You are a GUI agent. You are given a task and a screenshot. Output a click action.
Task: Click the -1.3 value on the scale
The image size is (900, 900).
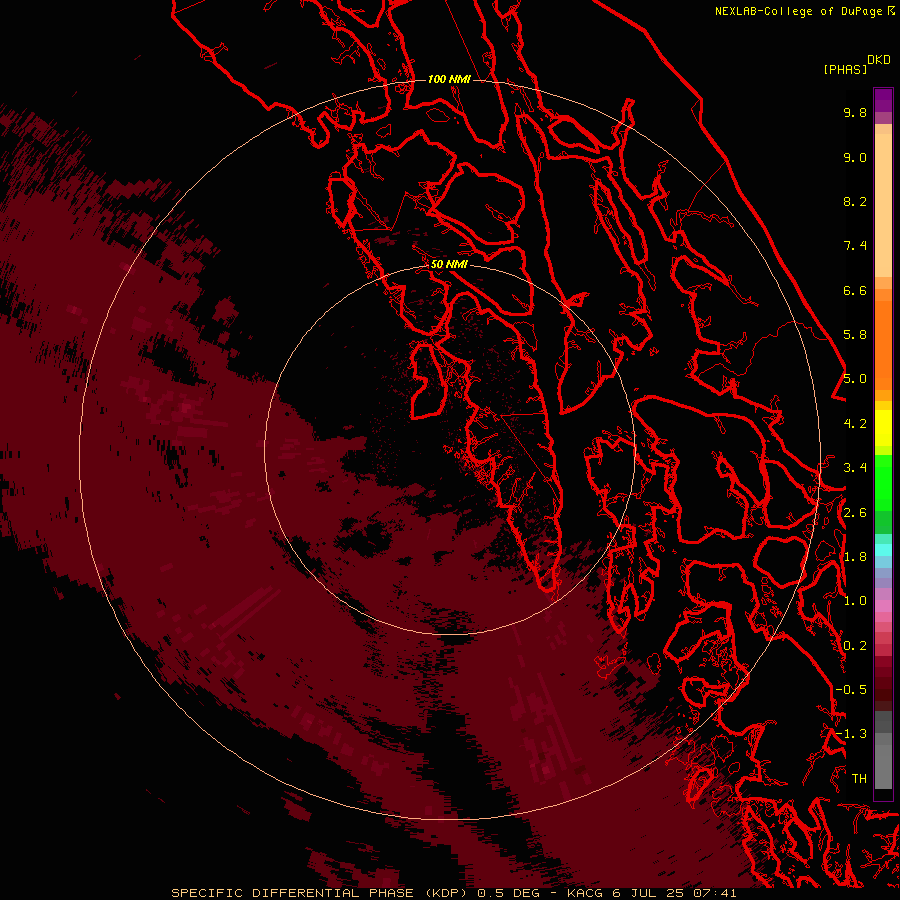click(x=851, y=734)
